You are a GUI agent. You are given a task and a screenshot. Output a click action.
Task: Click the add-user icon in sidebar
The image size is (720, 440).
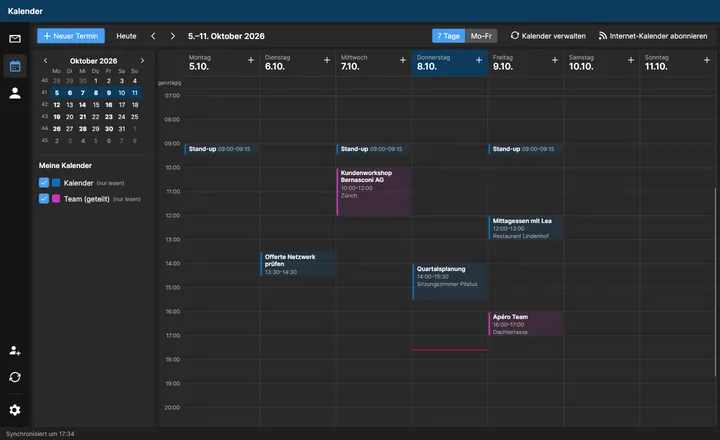point(15,351)
